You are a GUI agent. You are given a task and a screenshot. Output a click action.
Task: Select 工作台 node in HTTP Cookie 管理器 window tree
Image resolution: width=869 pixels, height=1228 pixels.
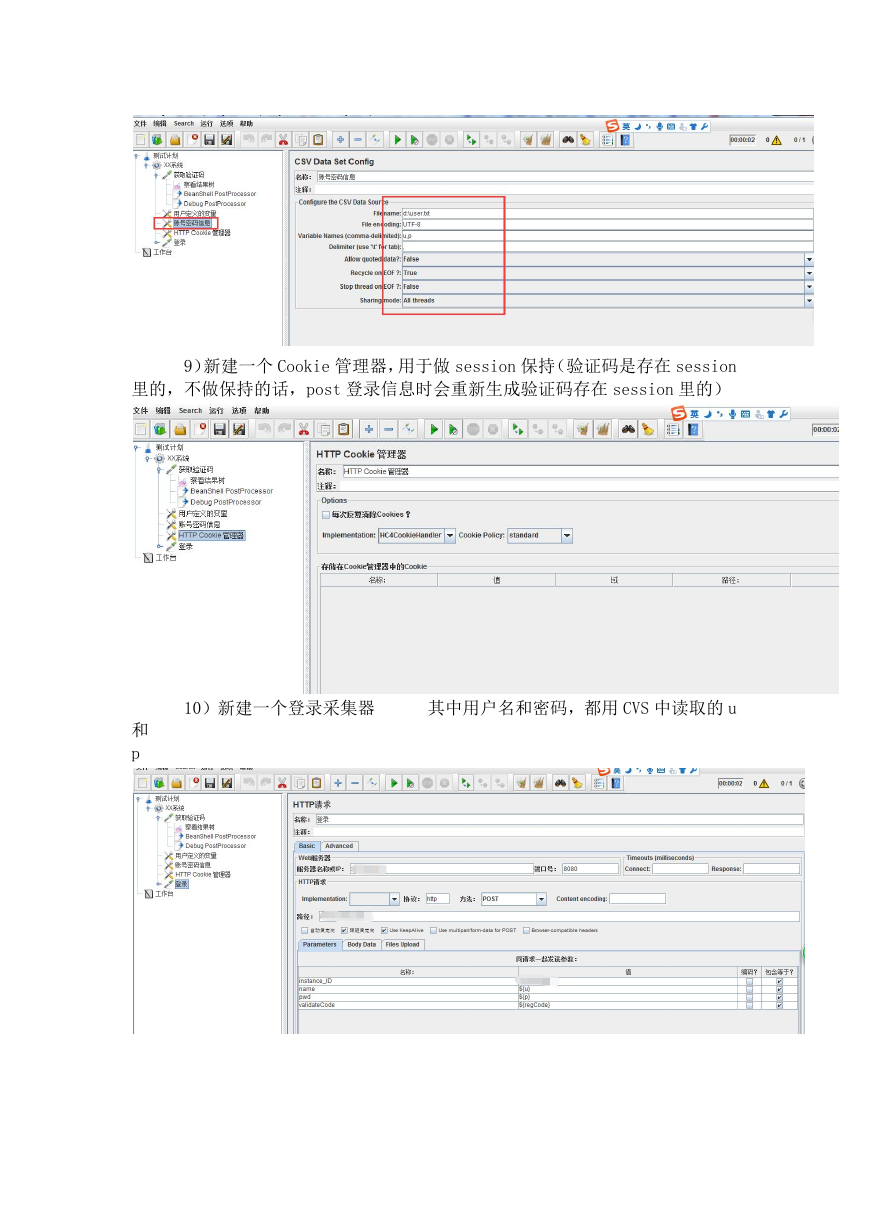pyautogui.click(x=166, y=557)
